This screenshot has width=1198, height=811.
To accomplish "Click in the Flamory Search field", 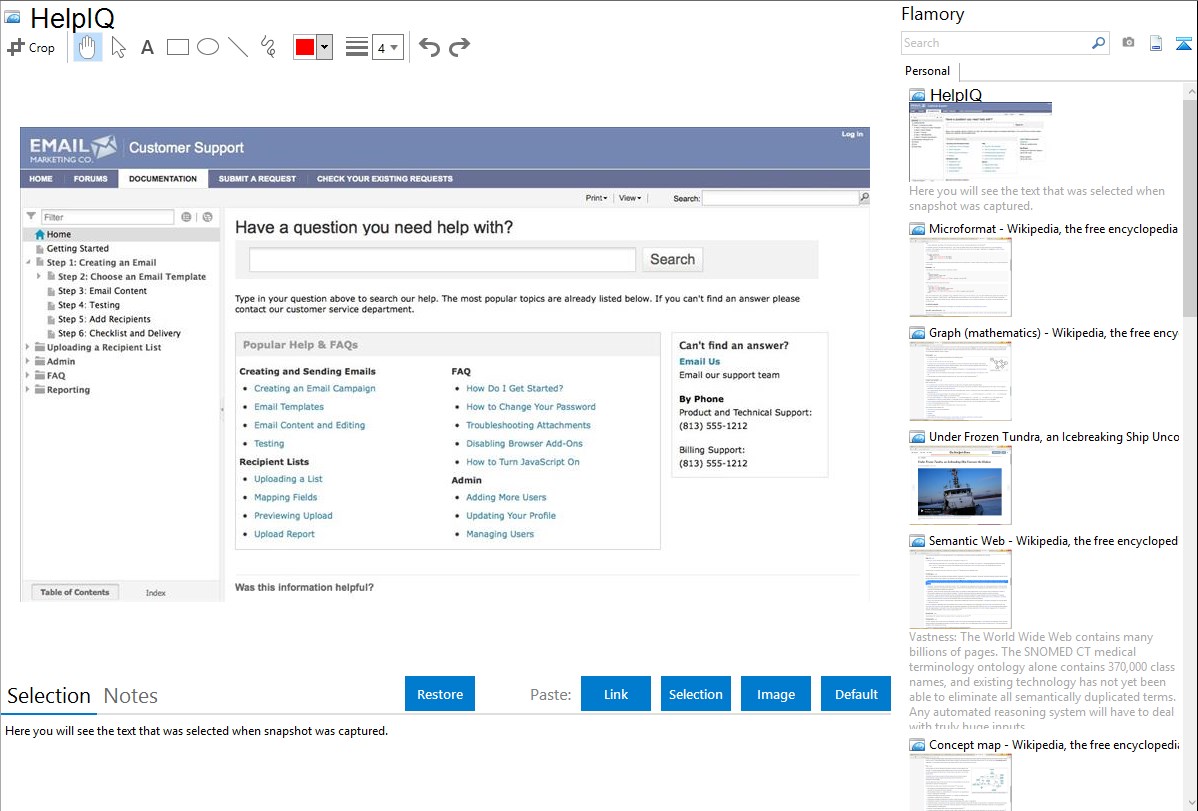I will coord(996,43).
